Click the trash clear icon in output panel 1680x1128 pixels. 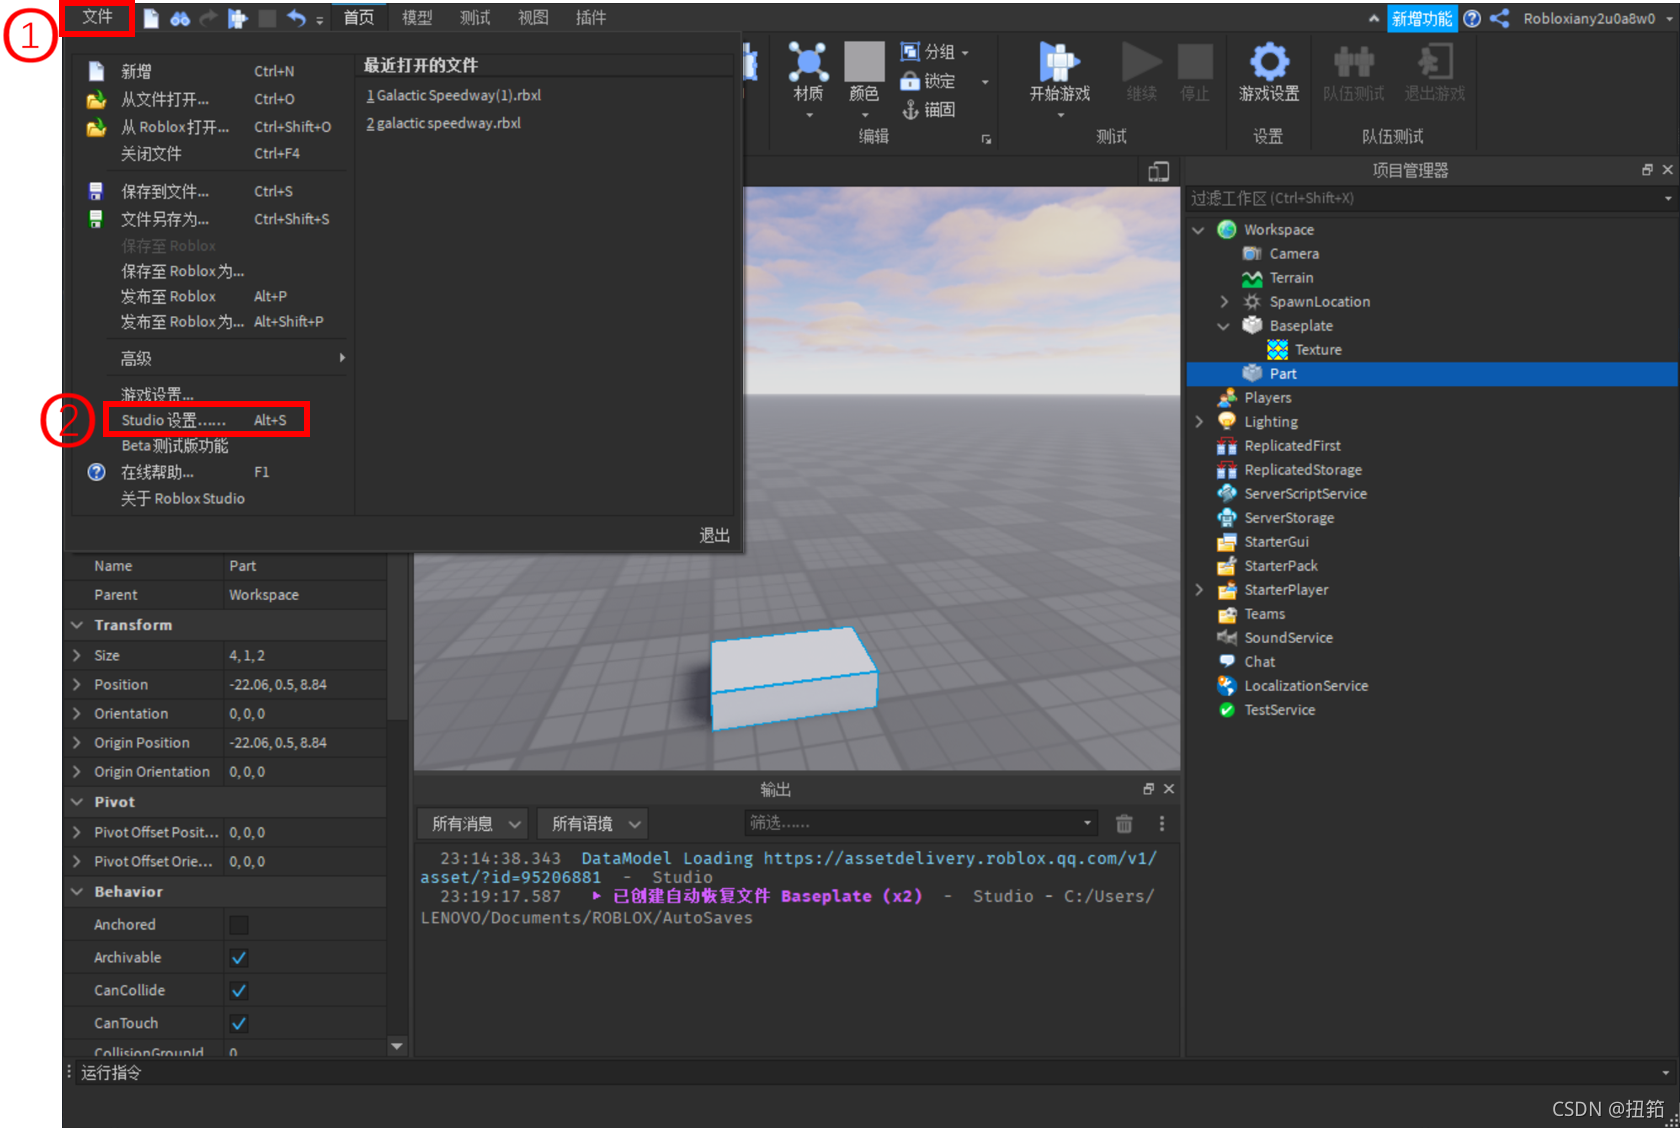(1124, 824)
